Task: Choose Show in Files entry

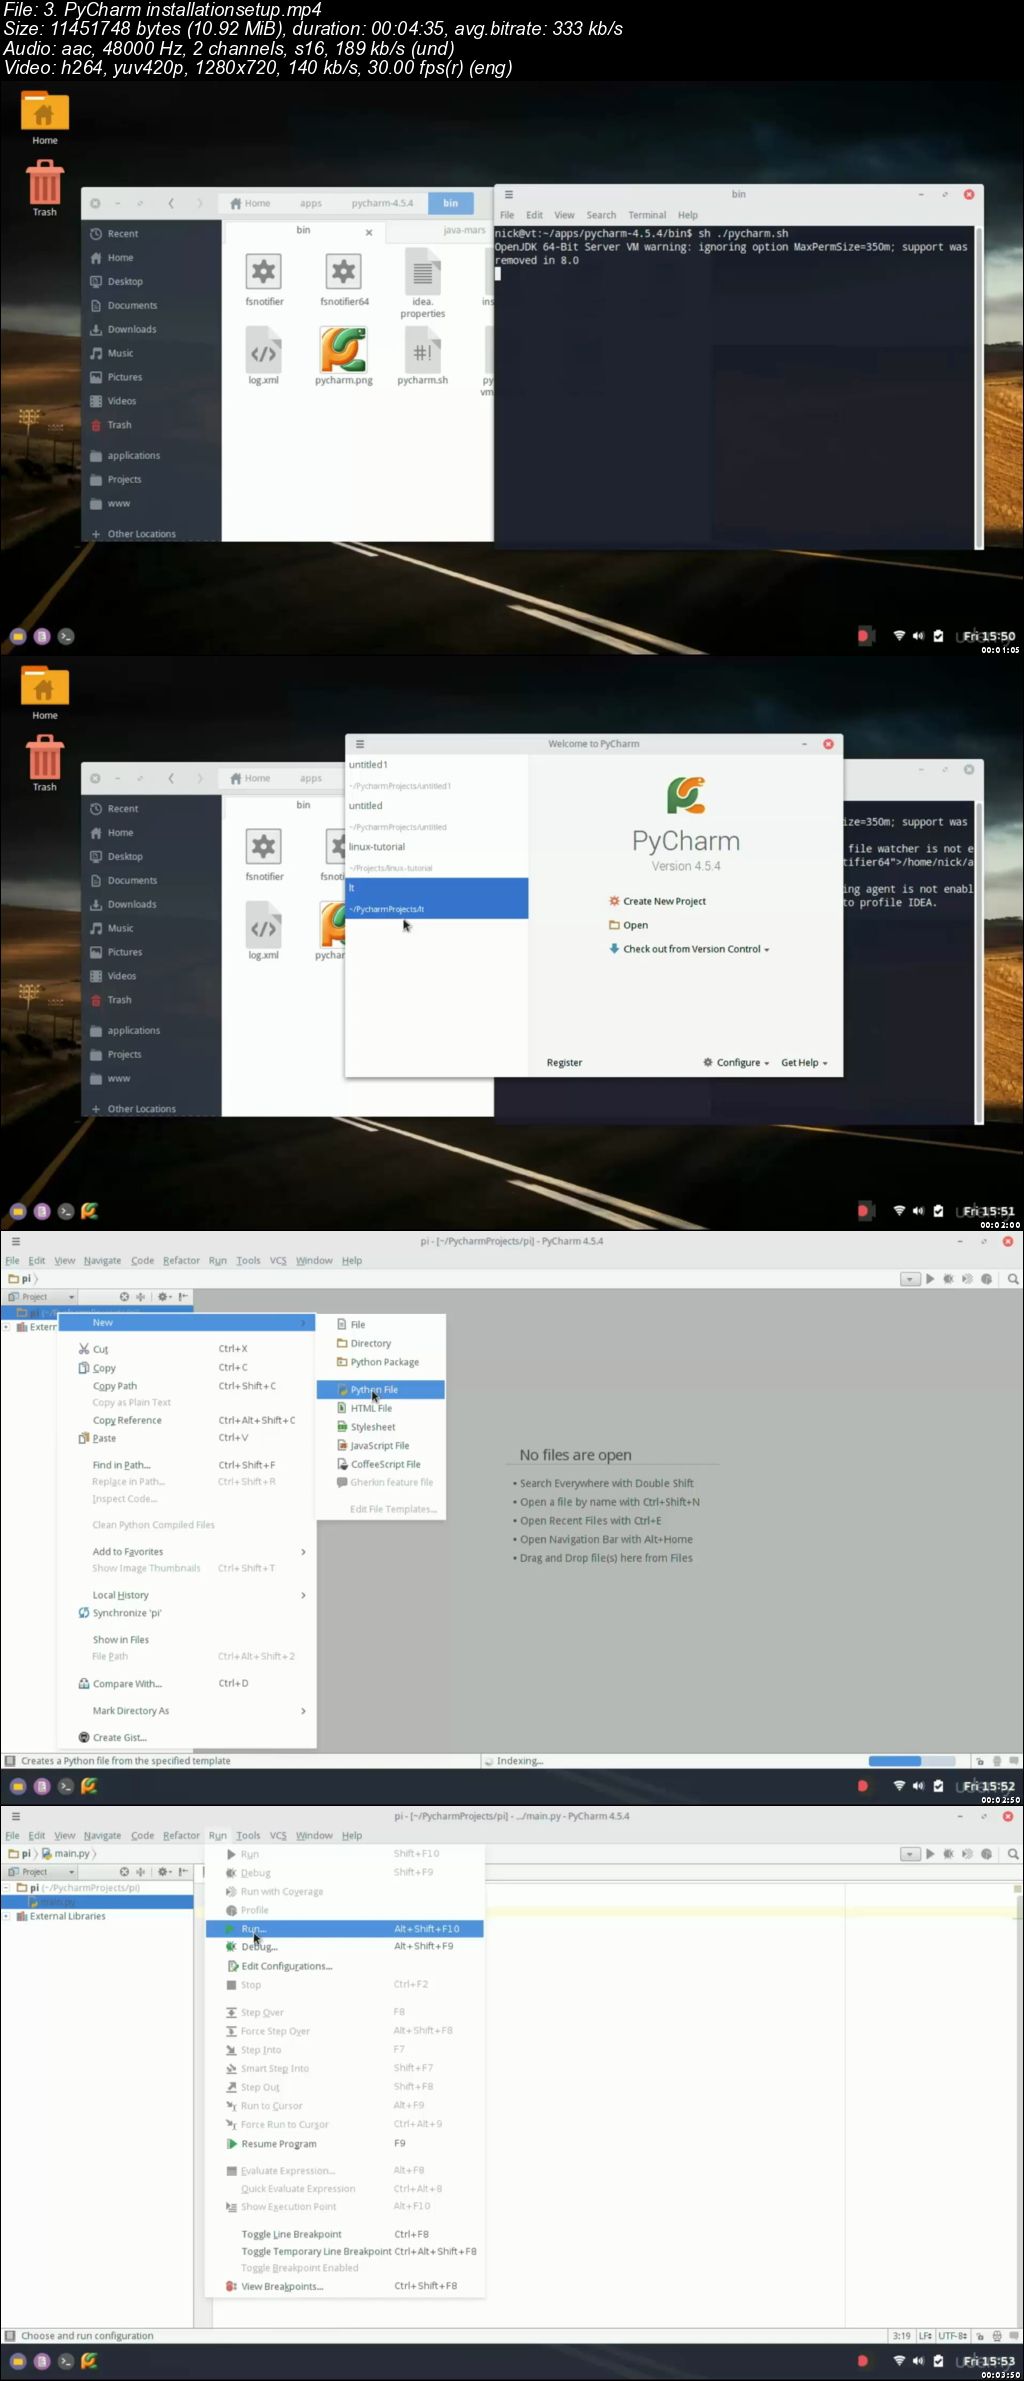Action: click(187, 1640)
